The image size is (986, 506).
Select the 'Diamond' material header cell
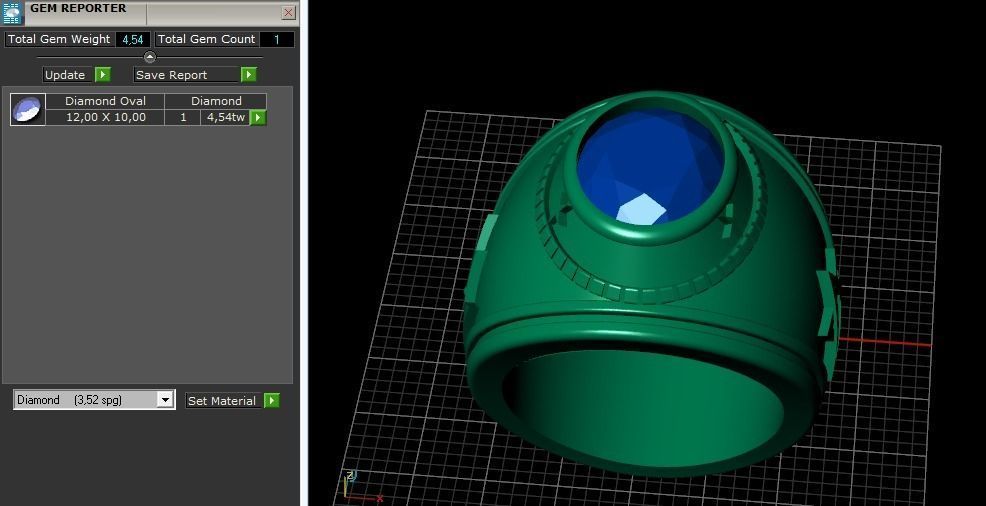pos(216,101)
